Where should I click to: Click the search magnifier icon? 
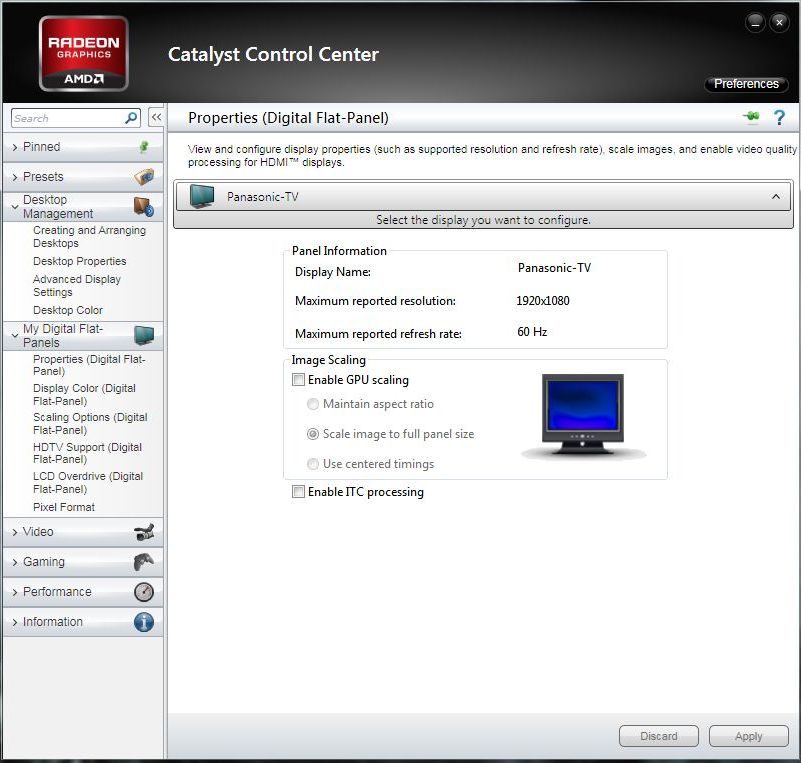click(131, 118)
